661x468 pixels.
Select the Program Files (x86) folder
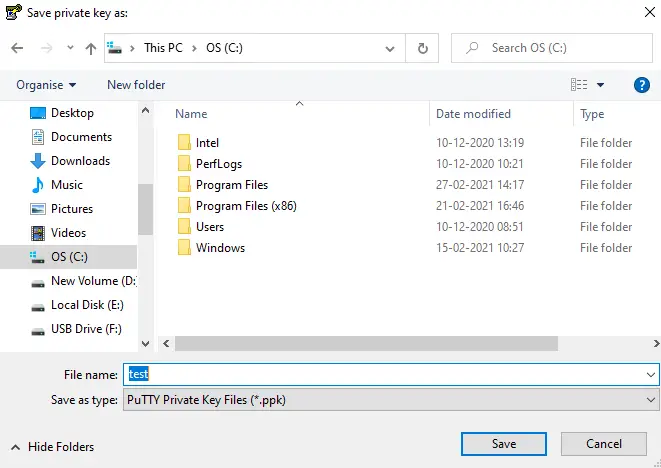tap(246, 206)
